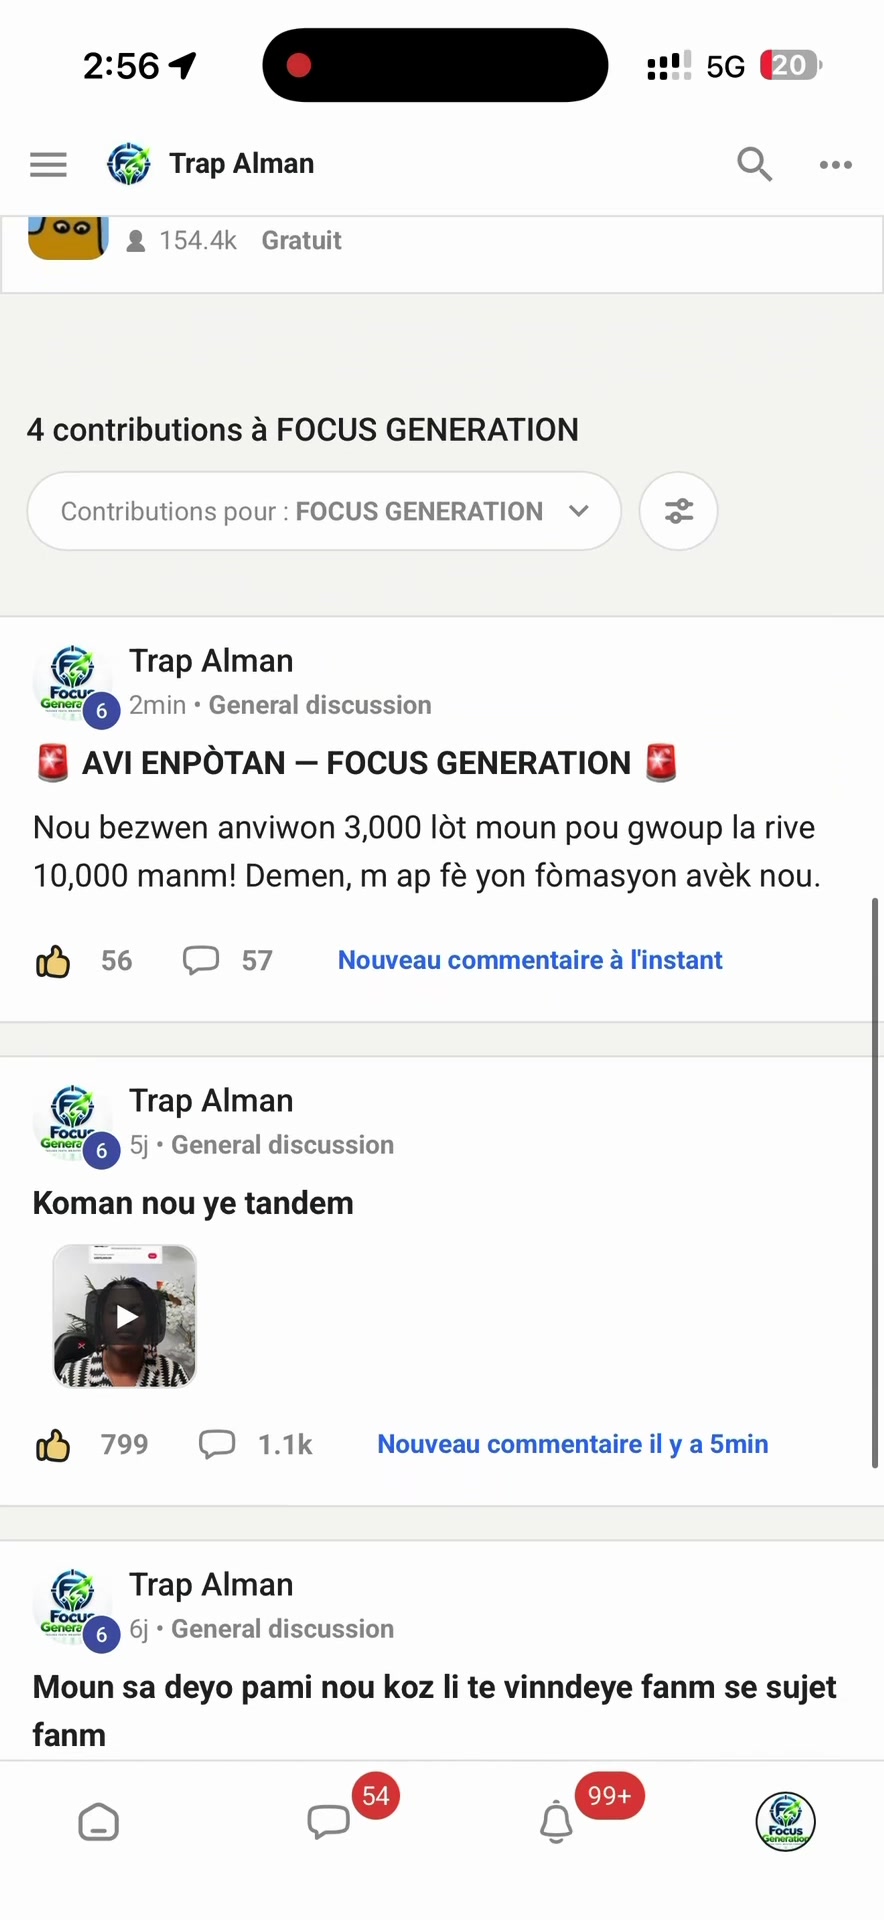Like the AVI ENPÒTAN post
The height and width of the screenshot is (1920, 884).
pos(53,961)
